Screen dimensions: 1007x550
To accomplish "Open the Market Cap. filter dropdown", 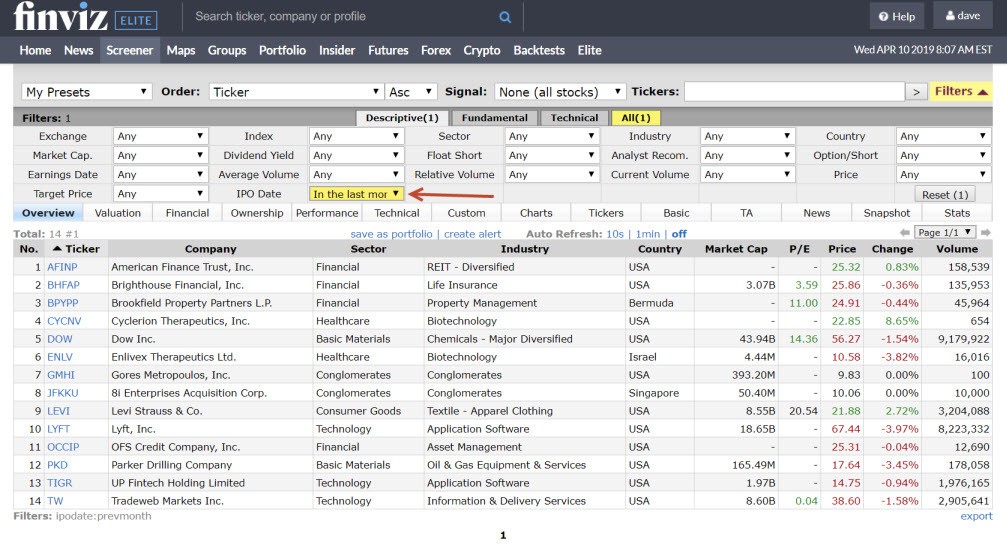I will (x=160, y=155).
